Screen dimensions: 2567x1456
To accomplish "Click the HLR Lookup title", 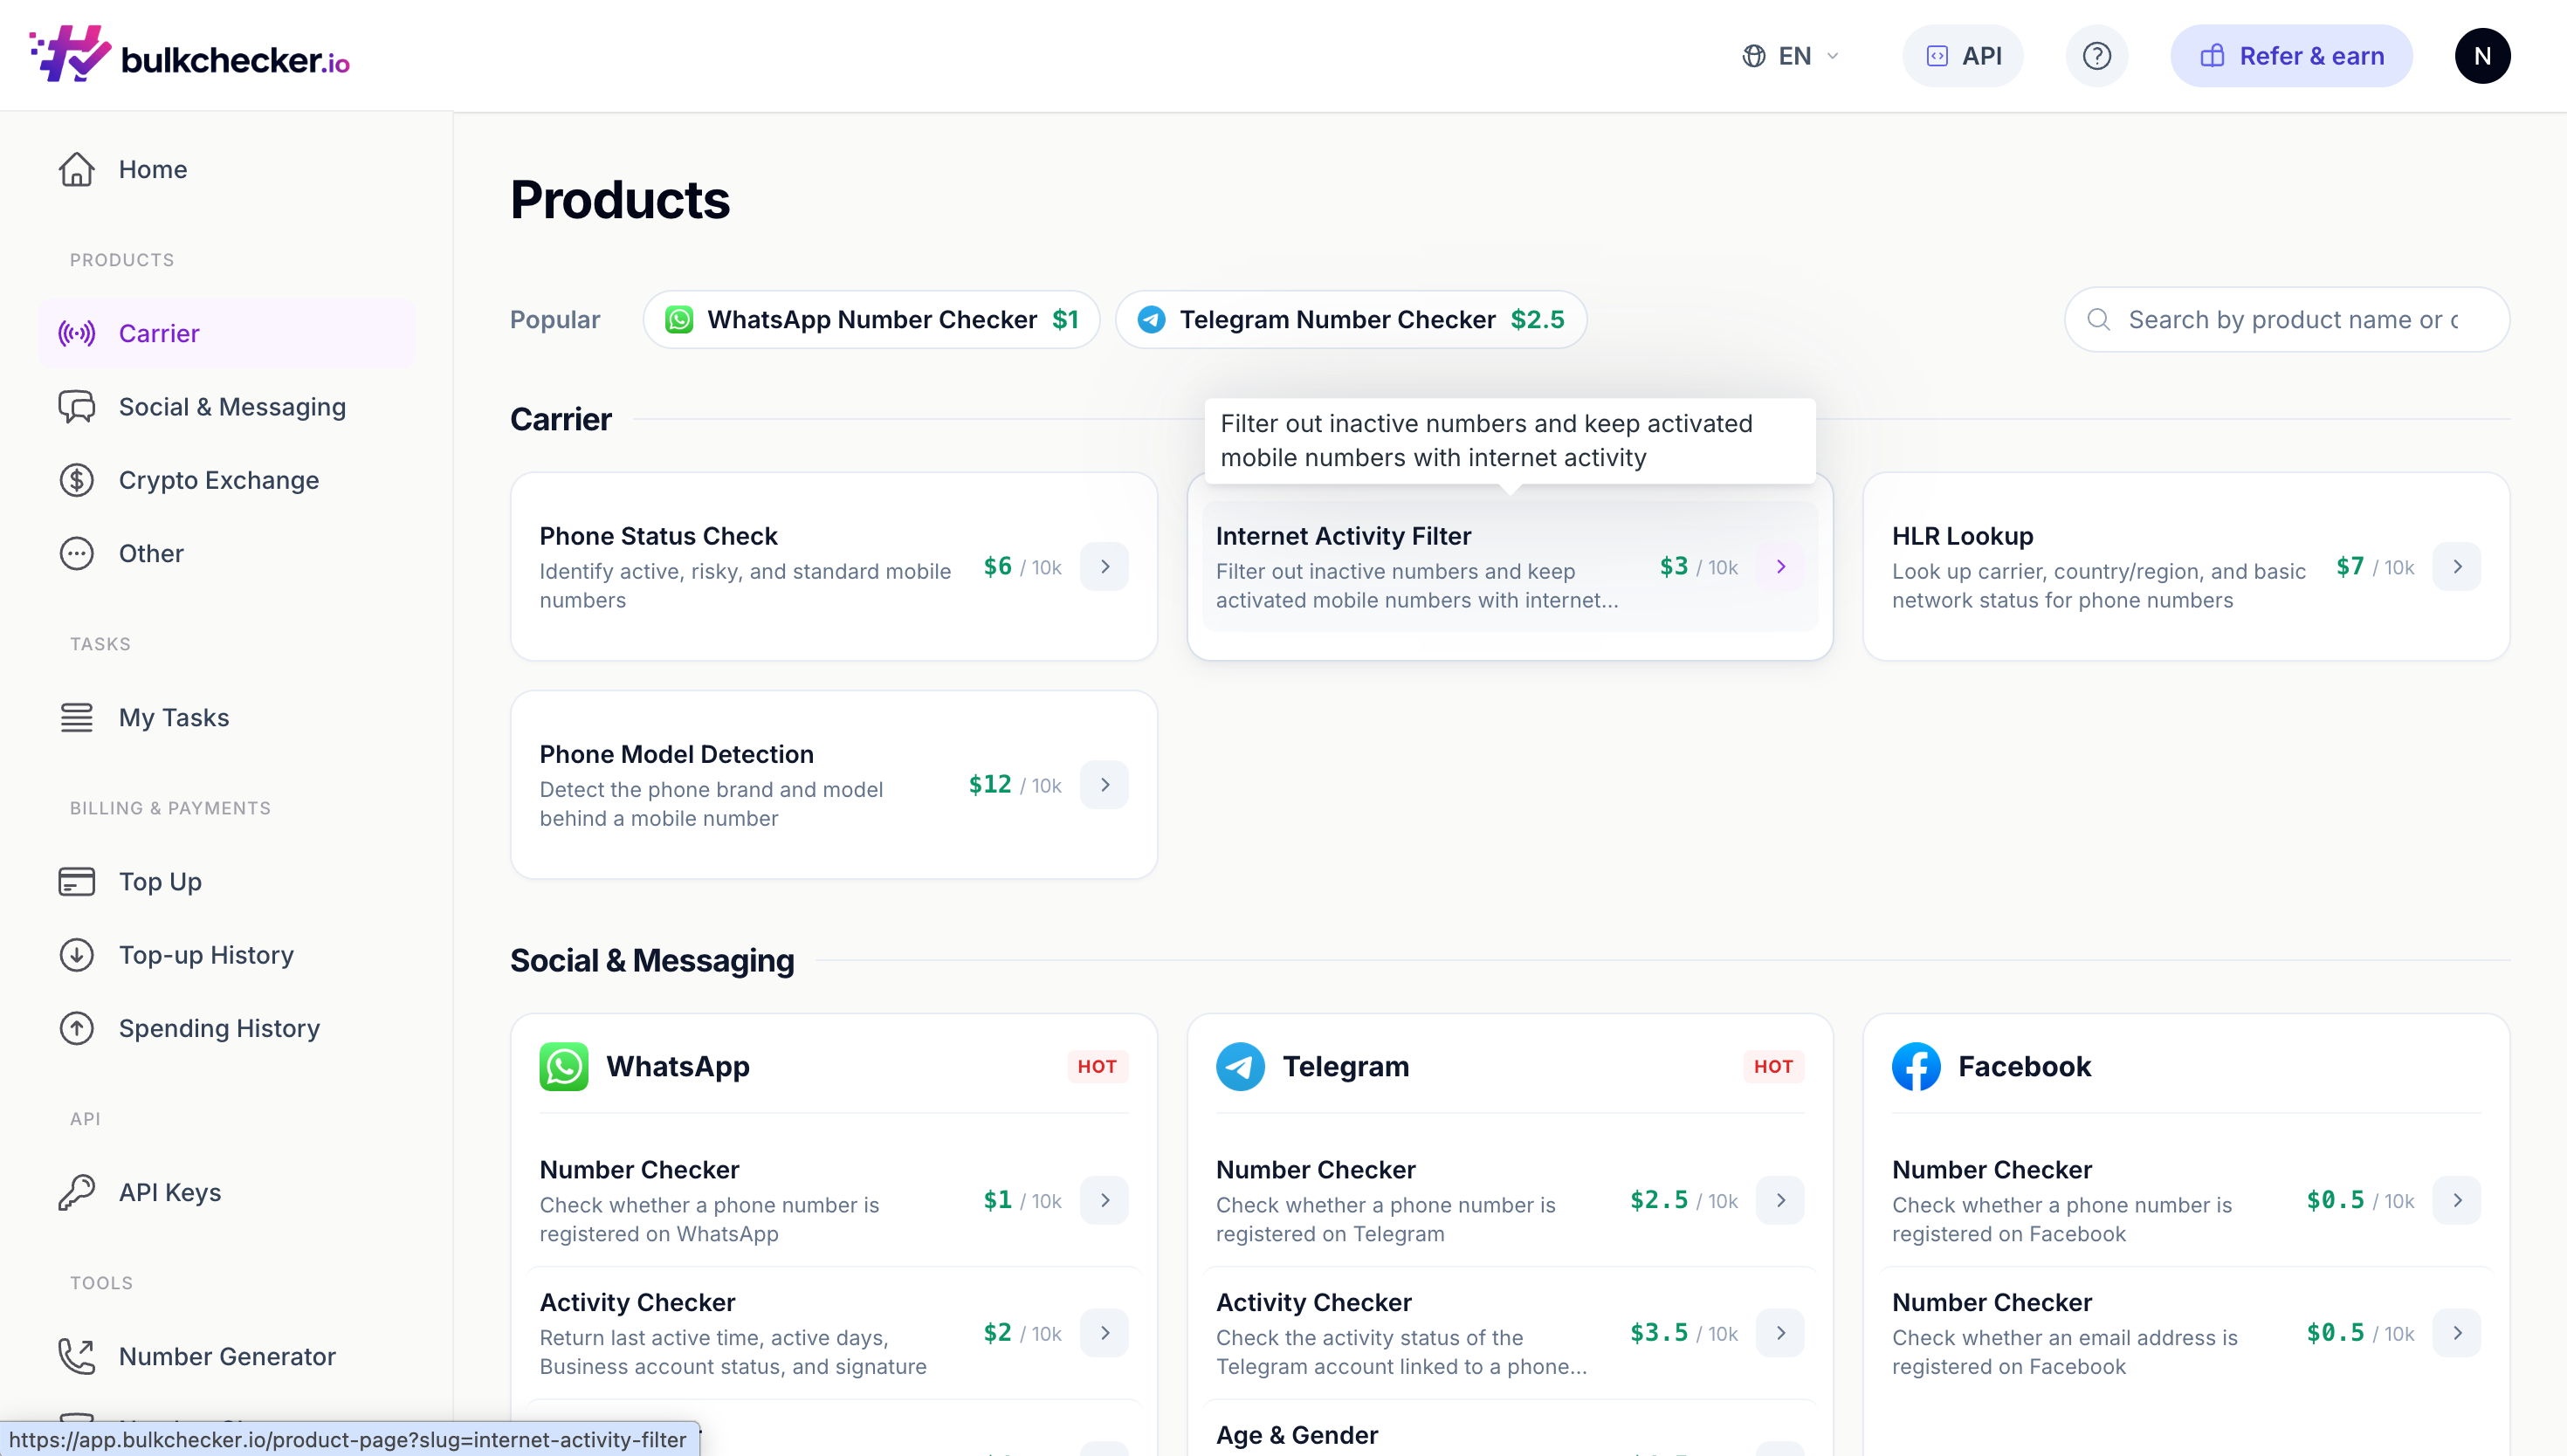I will click(x=1962, y=536).
